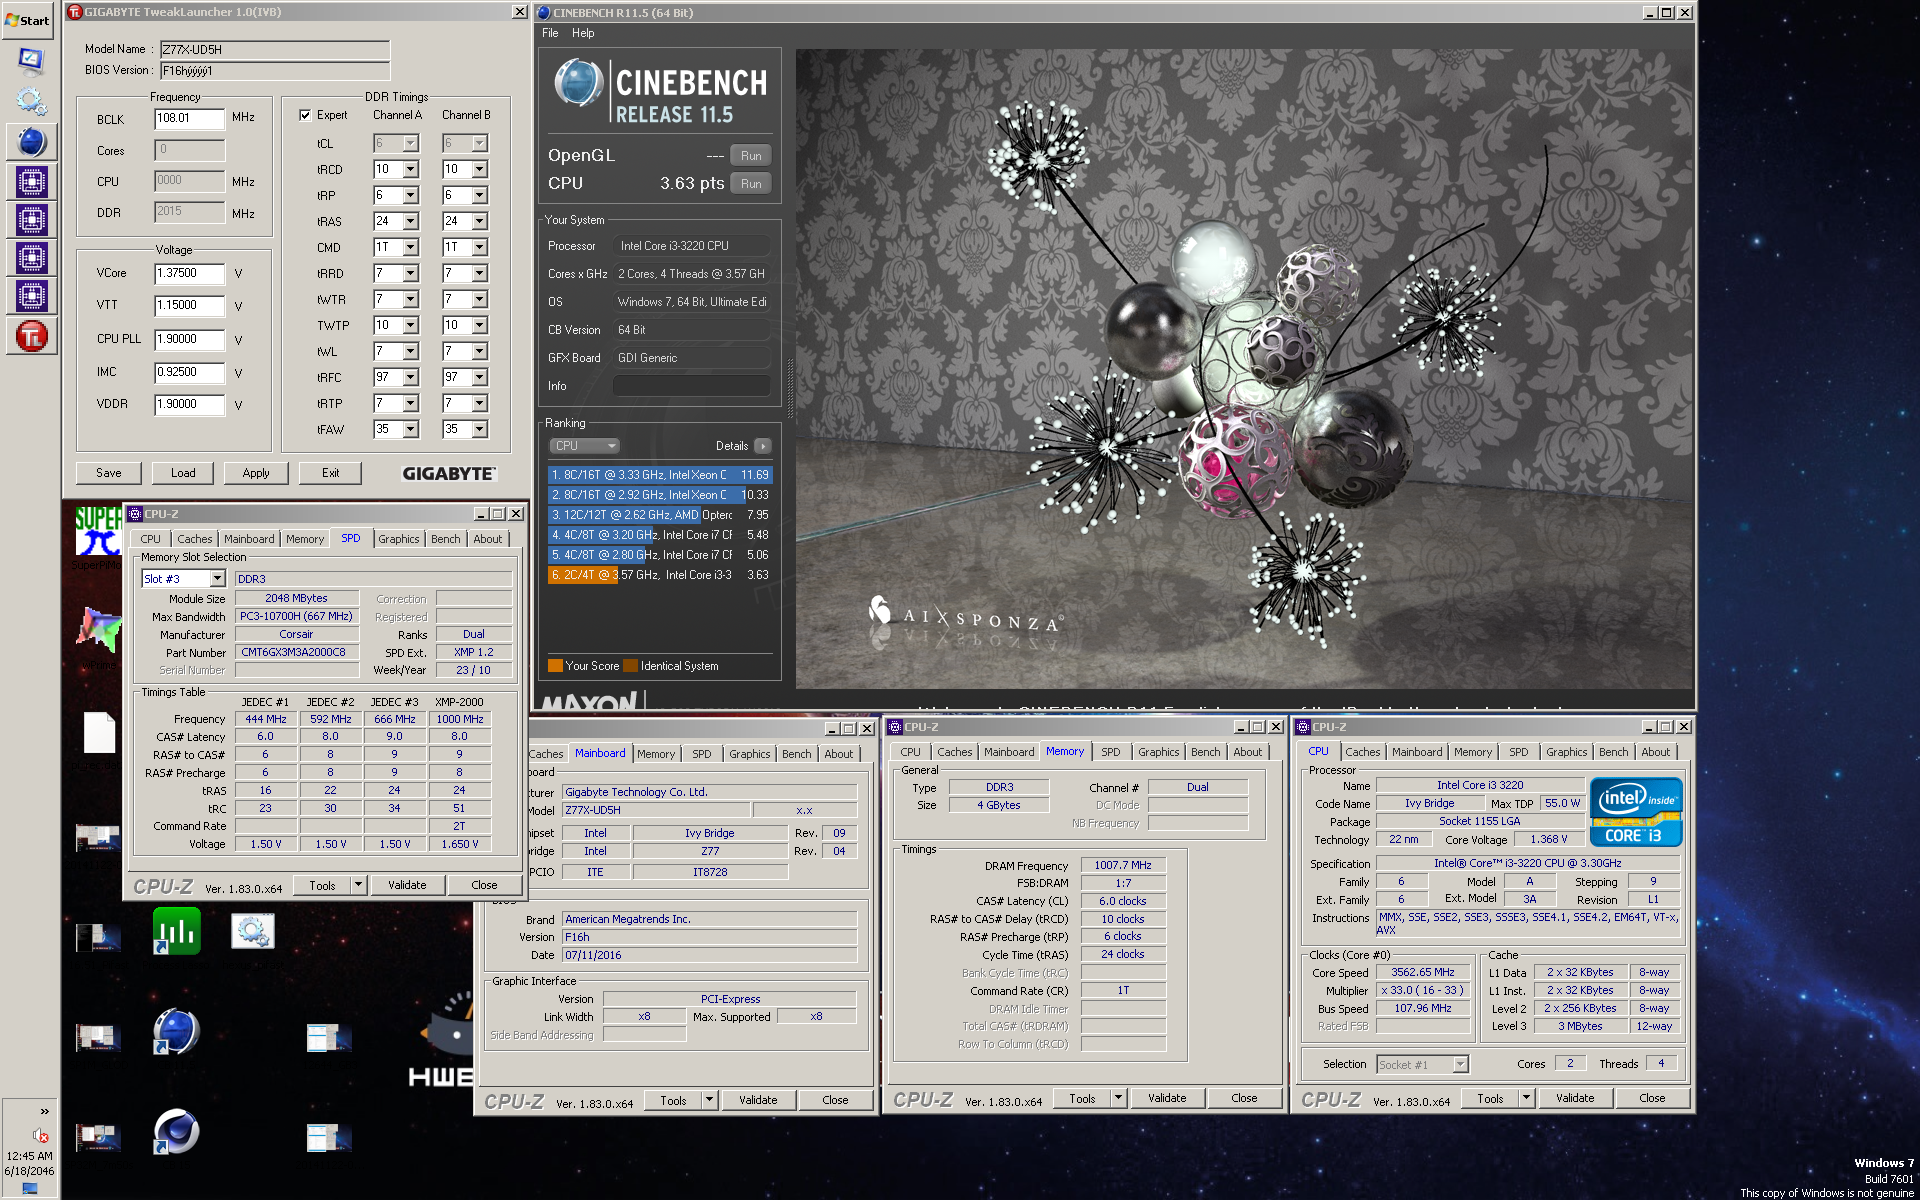The width and height of the screenshot is (1920, 1200).
Task: Click the CPU-Z taskbar button directly below Cinebench's
Action: (31, 182)
